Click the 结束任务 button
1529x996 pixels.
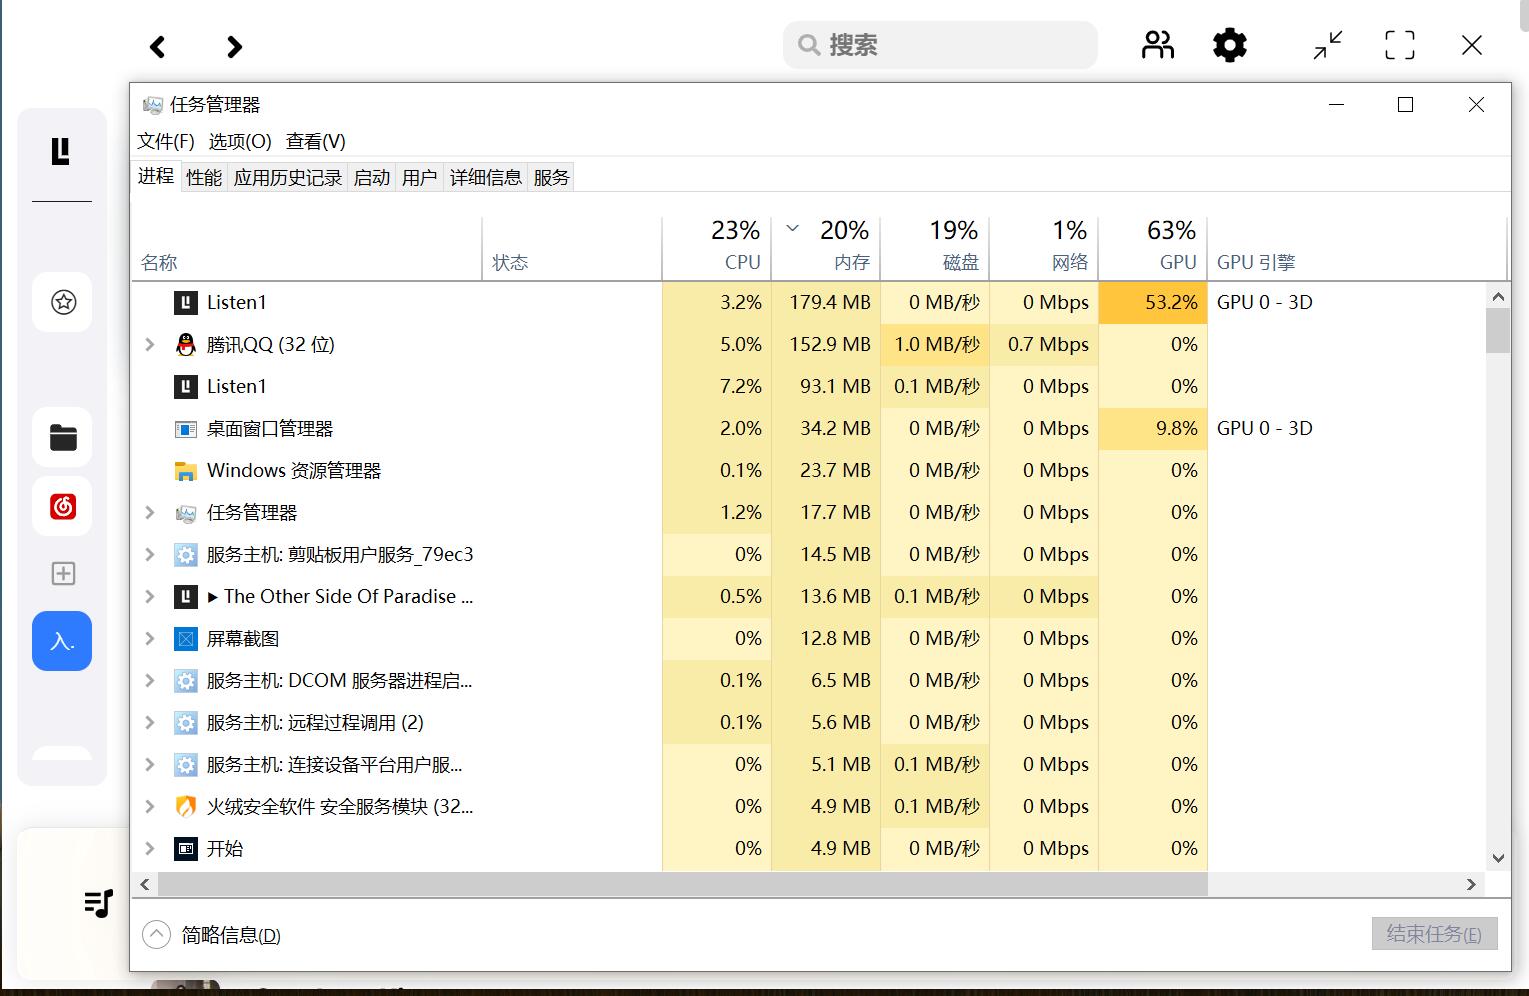point(1434,934)
